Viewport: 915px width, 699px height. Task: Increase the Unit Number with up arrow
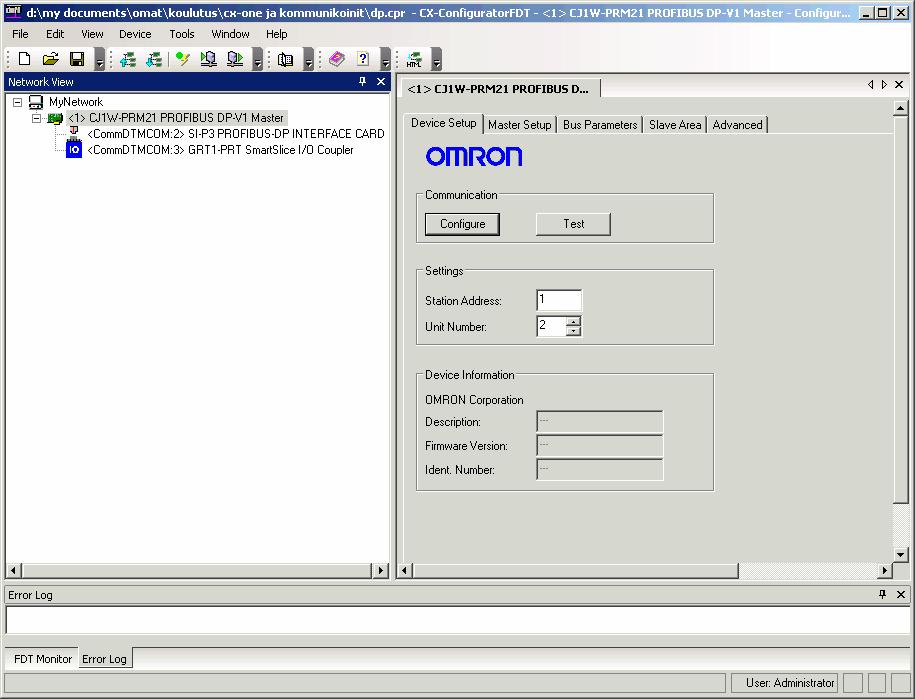(574, 321)
